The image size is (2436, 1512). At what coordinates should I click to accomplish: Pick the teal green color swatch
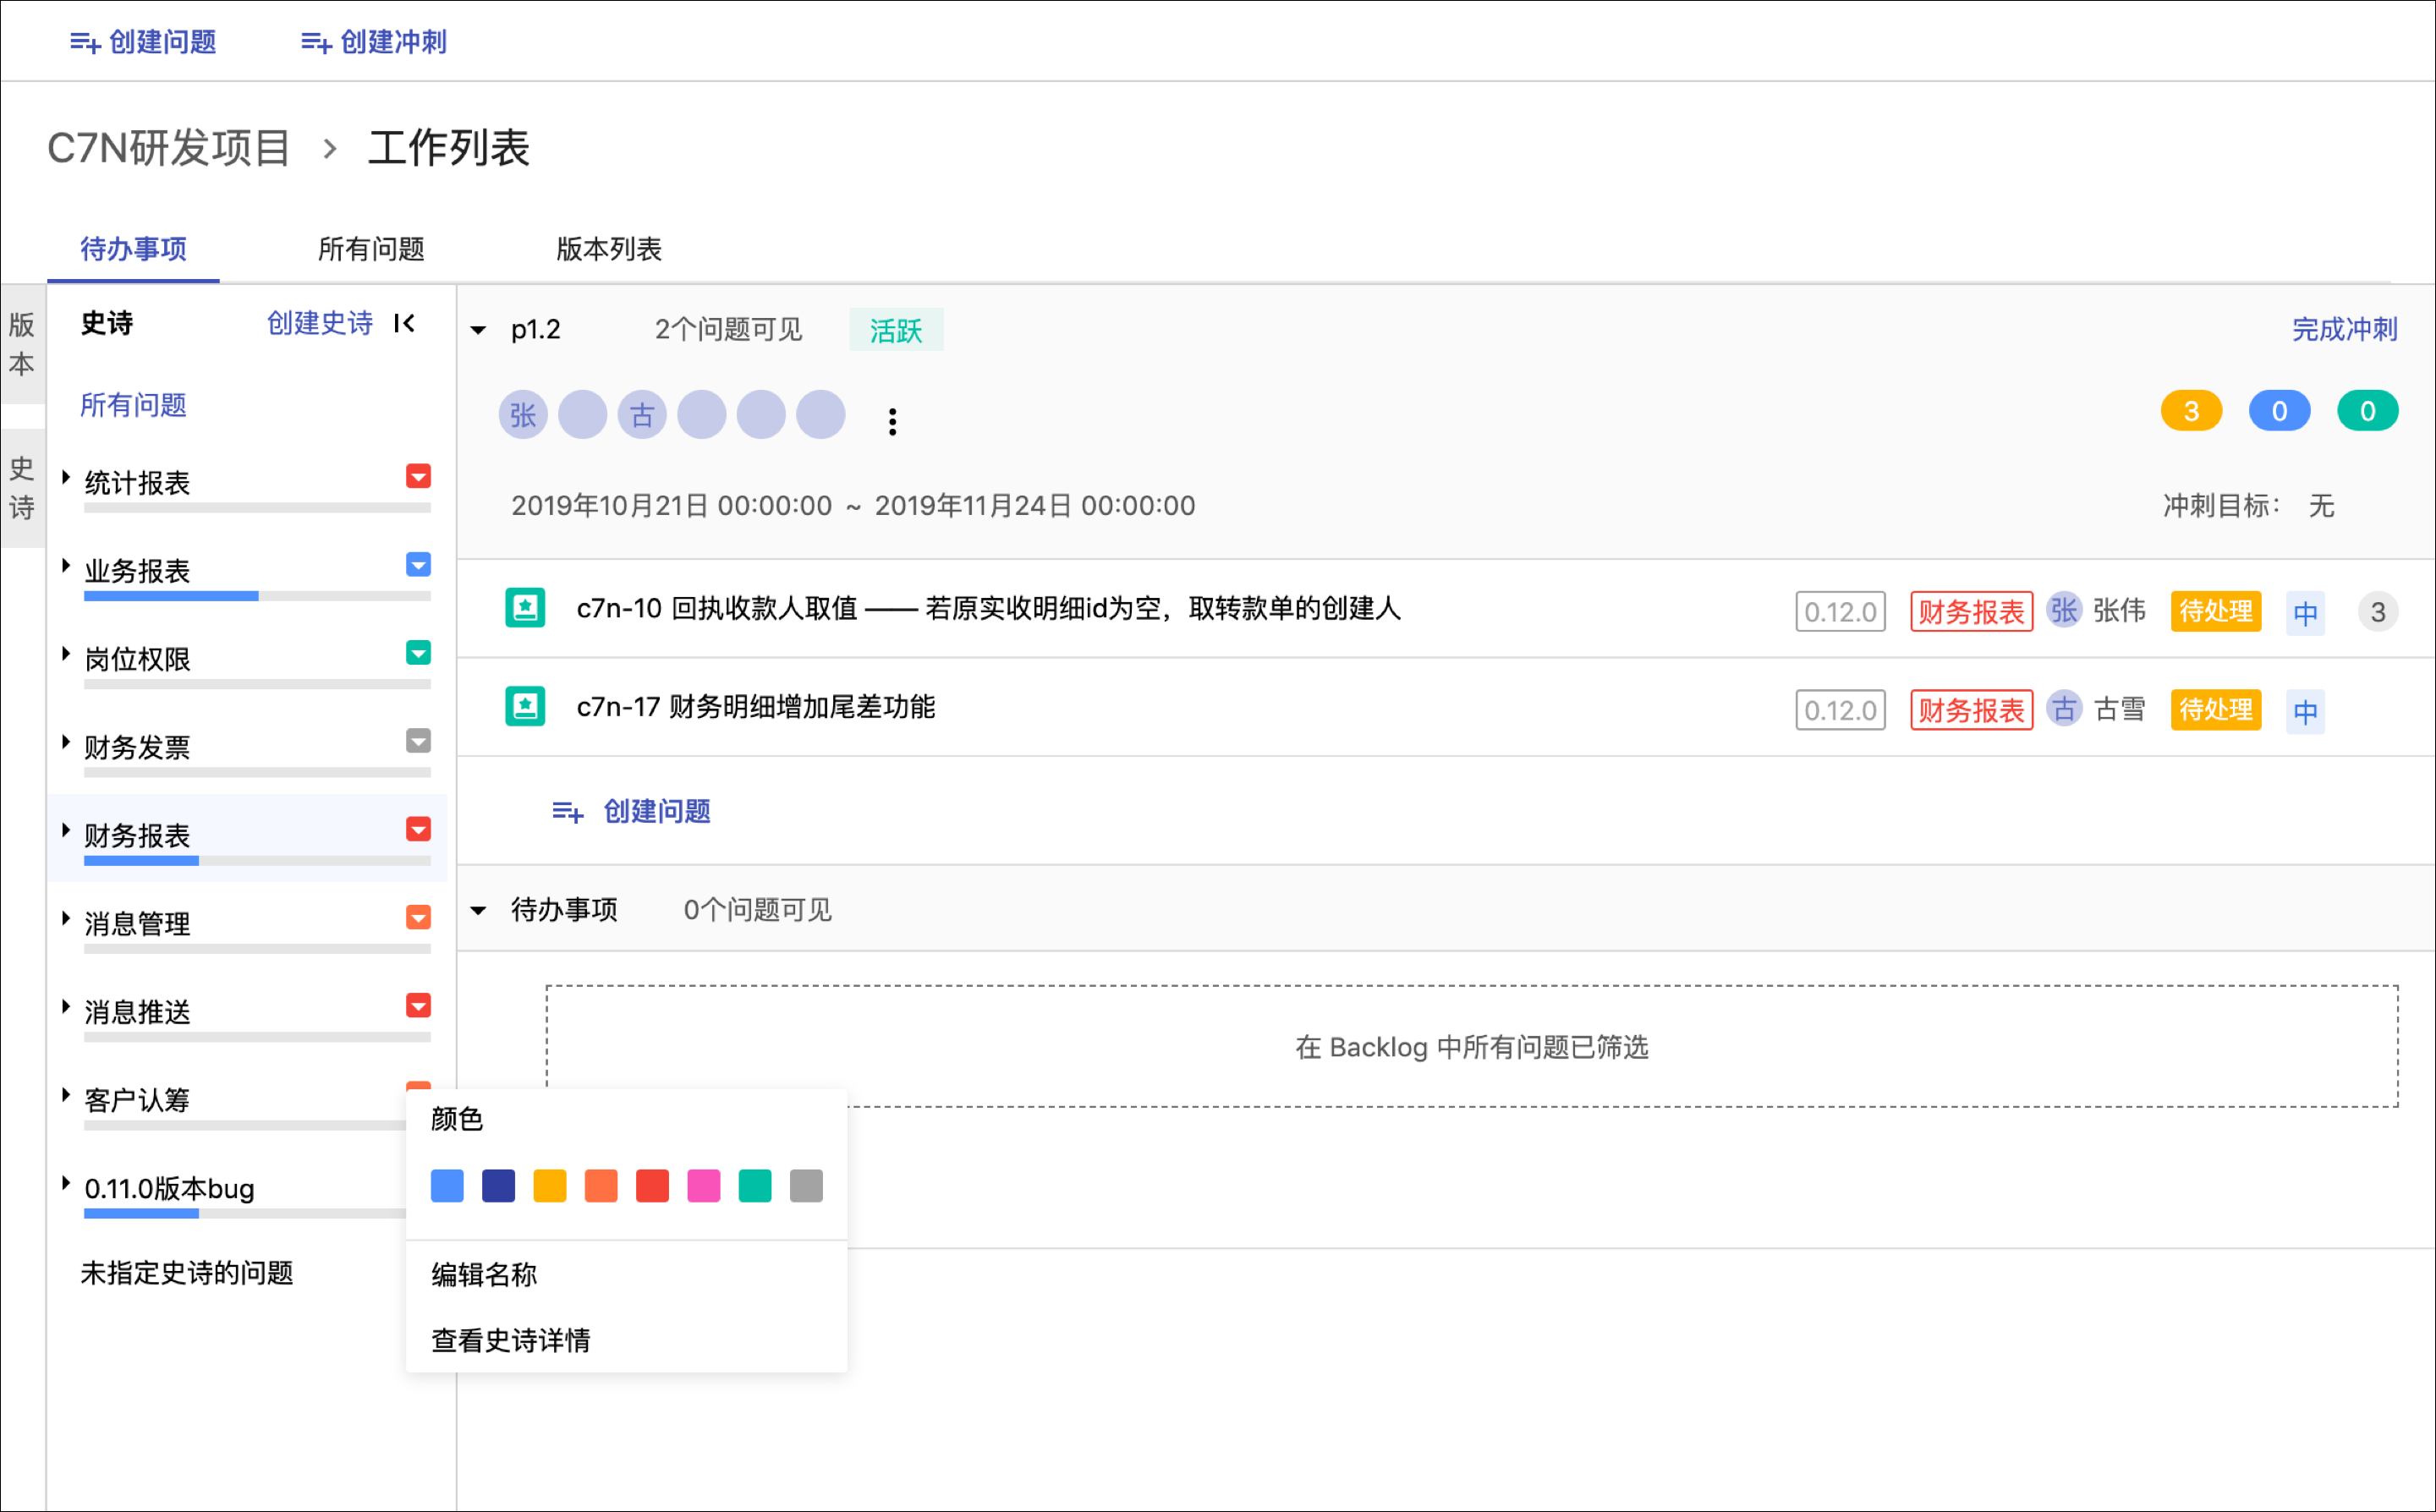[x=755, y=1186]
